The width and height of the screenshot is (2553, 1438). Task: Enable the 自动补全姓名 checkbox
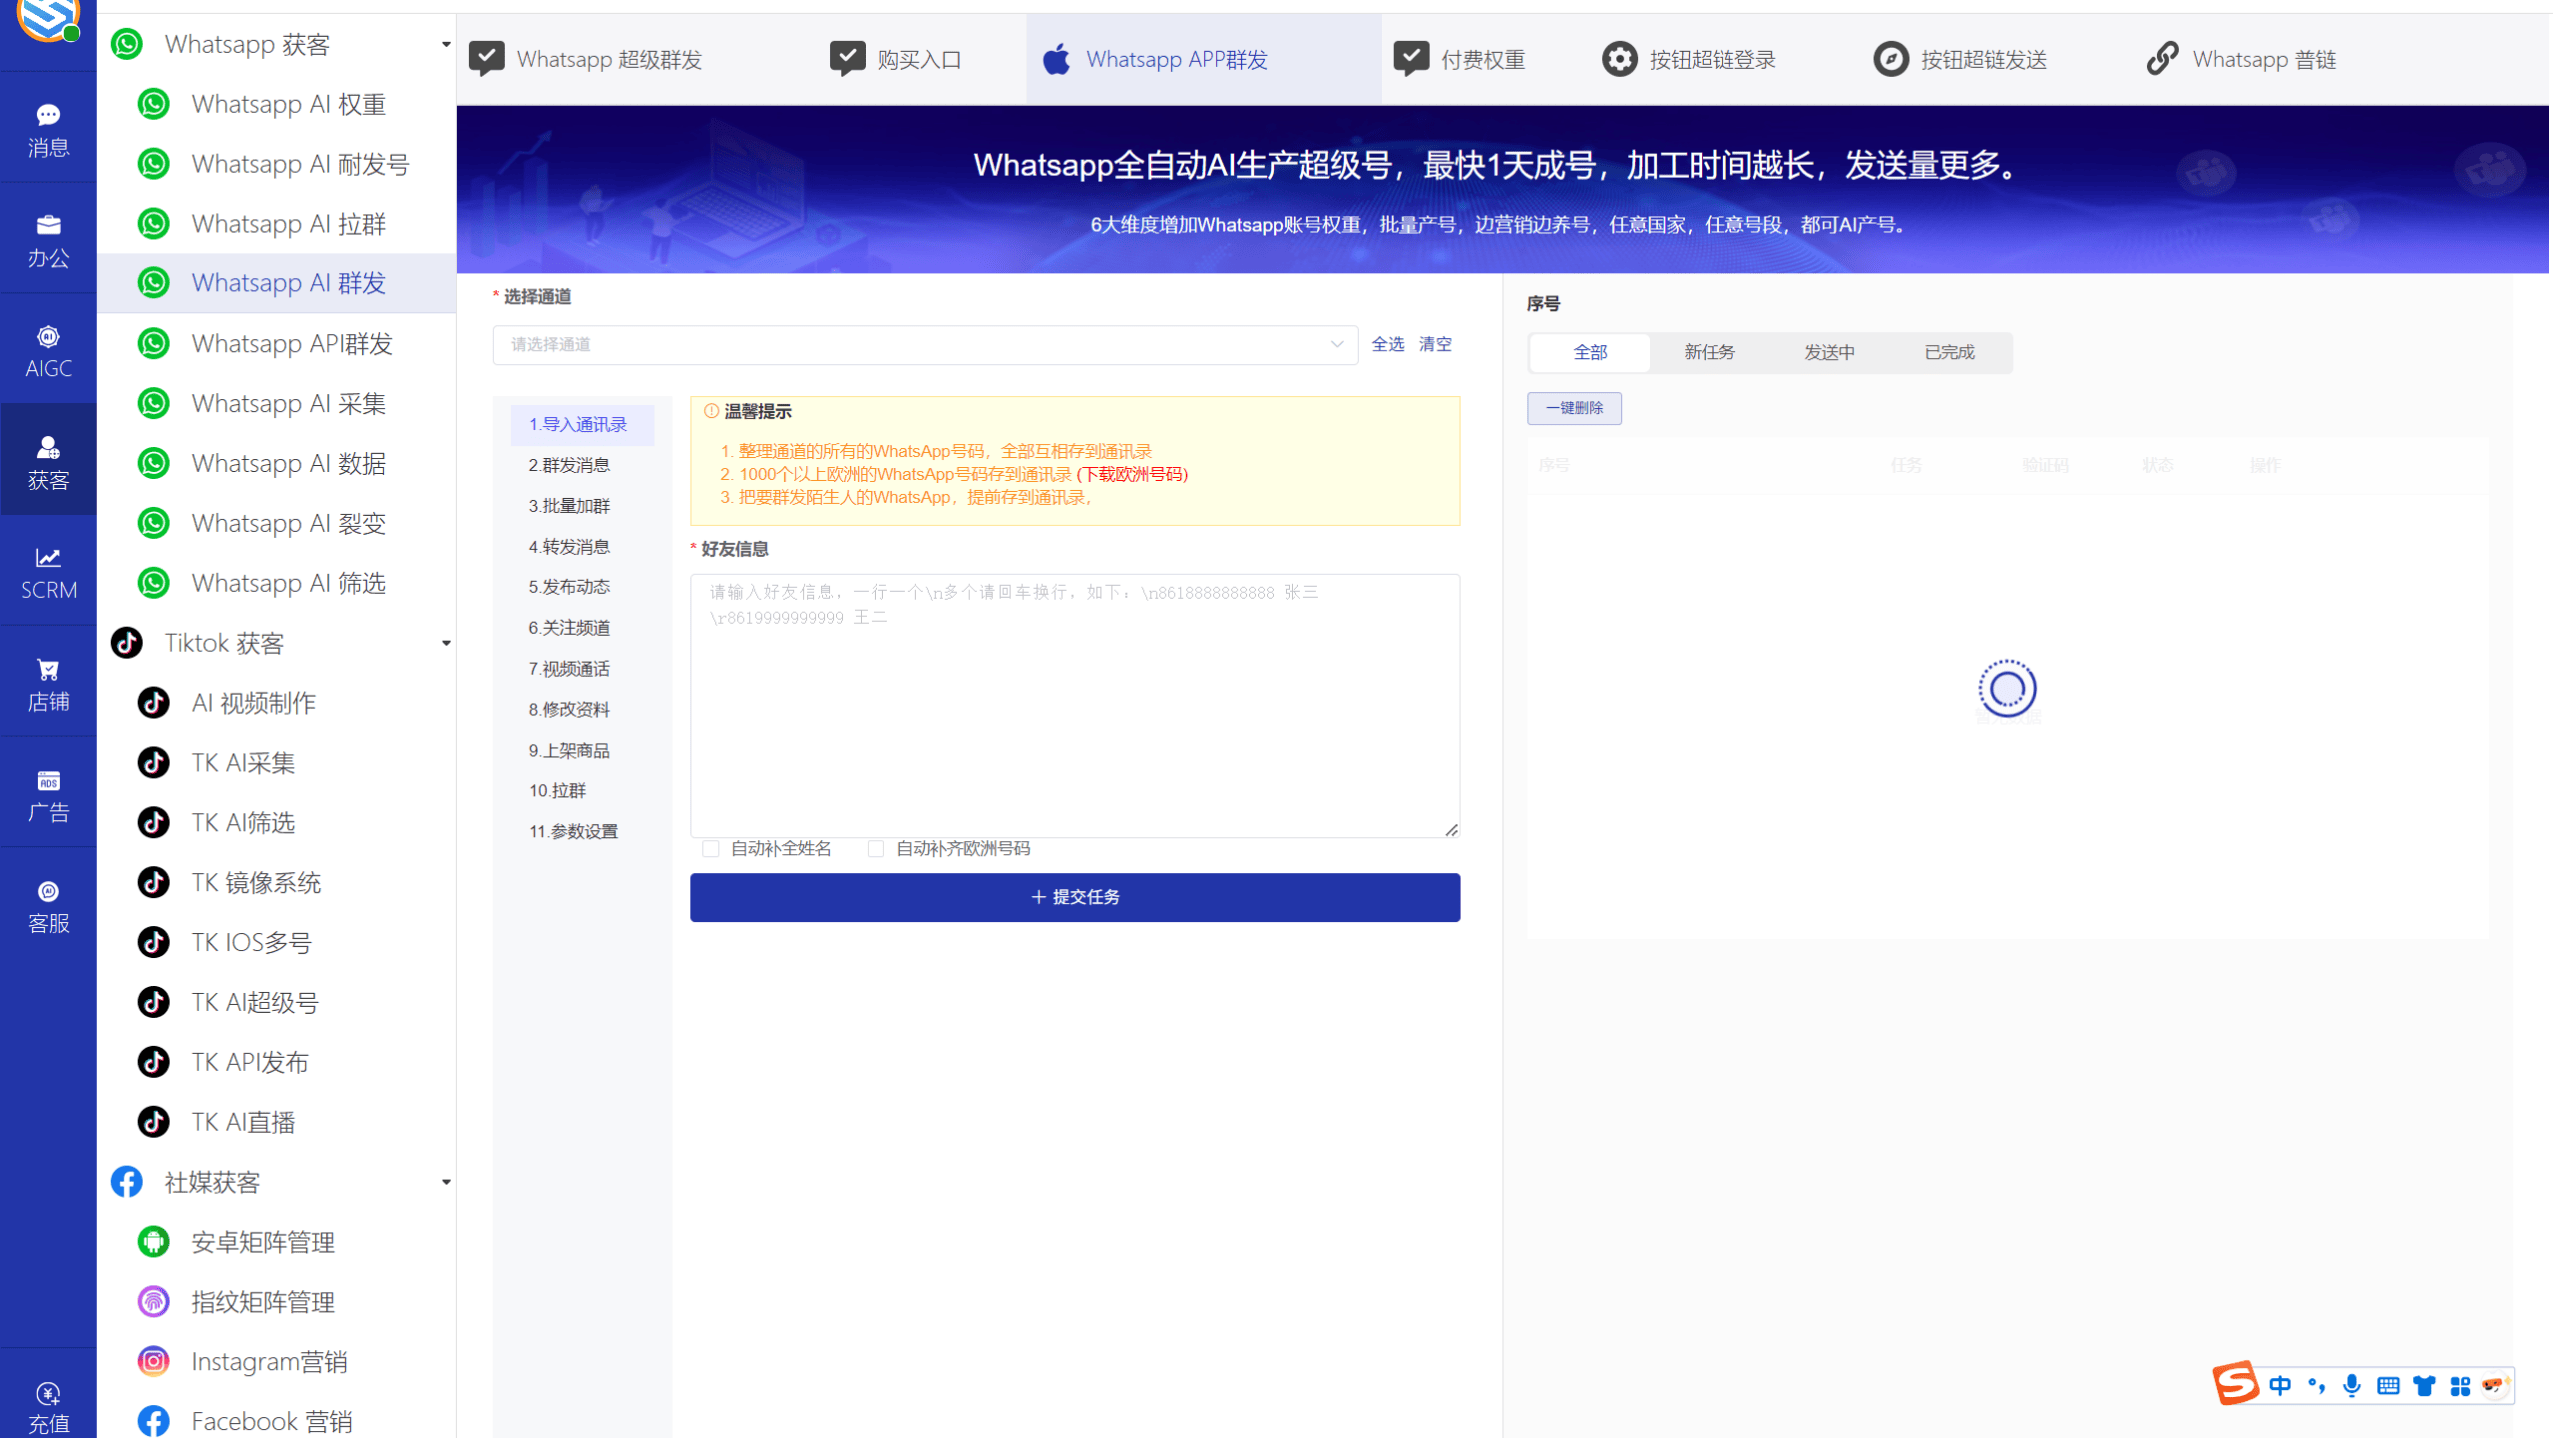tap(711, 848)
